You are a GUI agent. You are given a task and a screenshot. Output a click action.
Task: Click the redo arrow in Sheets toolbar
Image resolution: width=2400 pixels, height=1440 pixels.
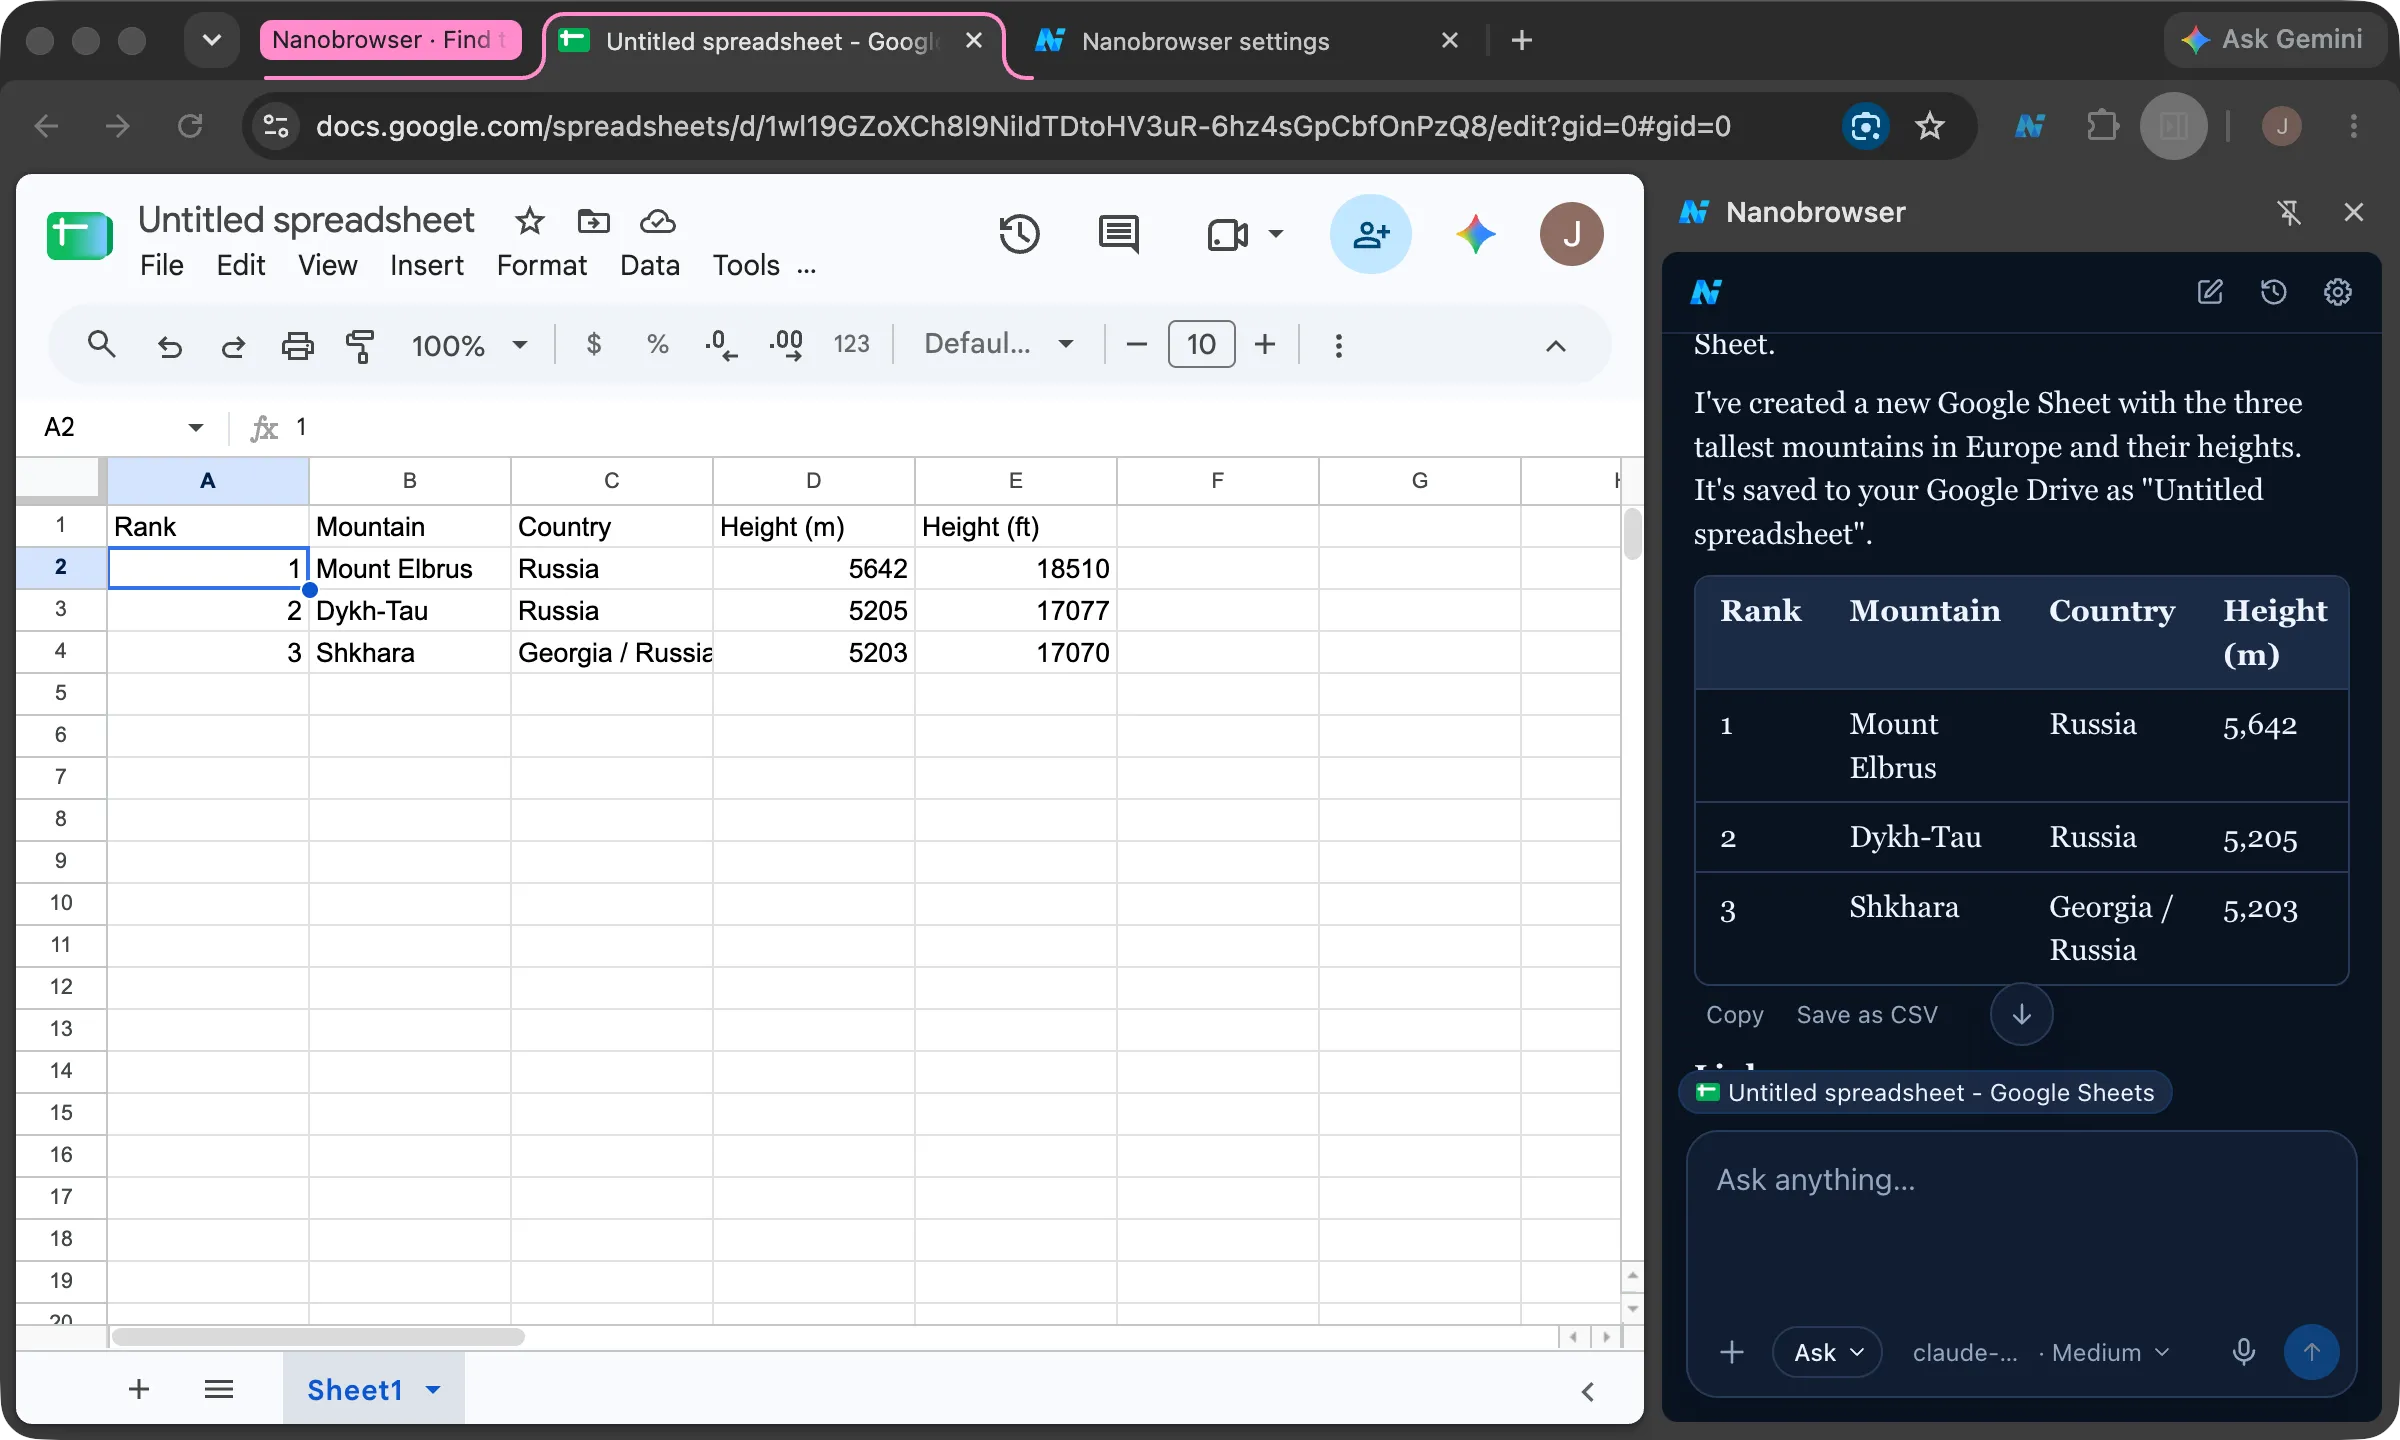[233, 346]
